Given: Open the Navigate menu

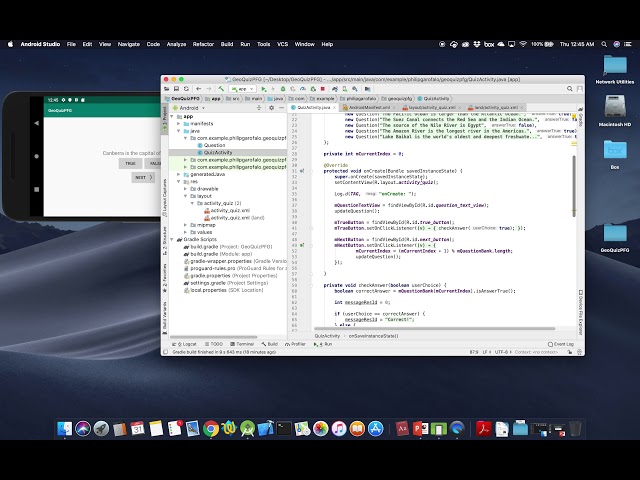Looking at the screenshot, I should (x=129, y=44).
